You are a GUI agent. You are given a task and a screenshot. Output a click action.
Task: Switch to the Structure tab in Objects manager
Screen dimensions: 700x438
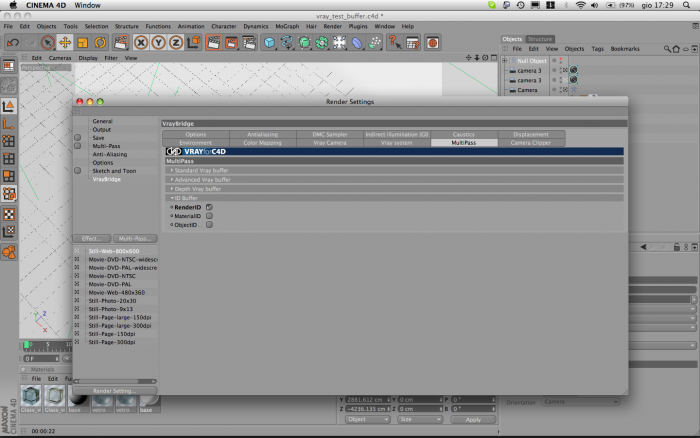tap(540, 39)
